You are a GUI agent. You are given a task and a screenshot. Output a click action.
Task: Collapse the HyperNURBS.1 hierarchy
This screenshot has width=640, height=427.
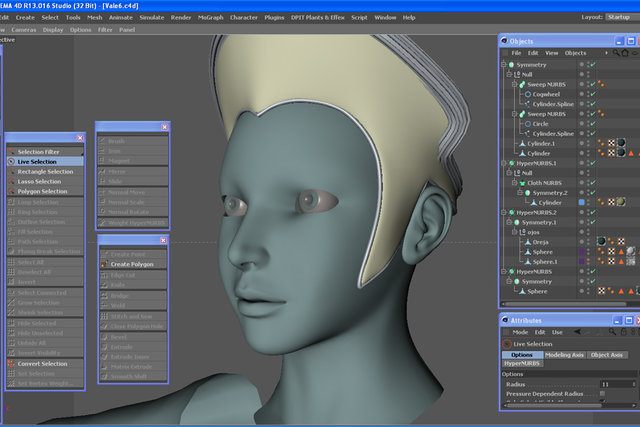point(504,163)
